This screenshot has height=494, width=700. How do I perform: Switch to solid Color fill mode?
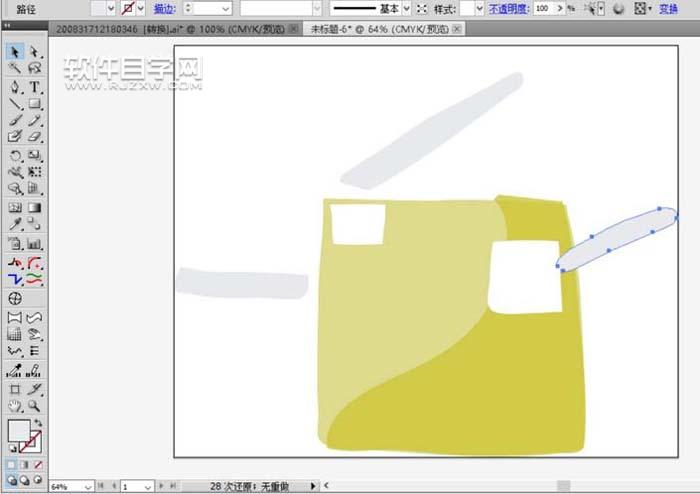(x=12, y=465)
